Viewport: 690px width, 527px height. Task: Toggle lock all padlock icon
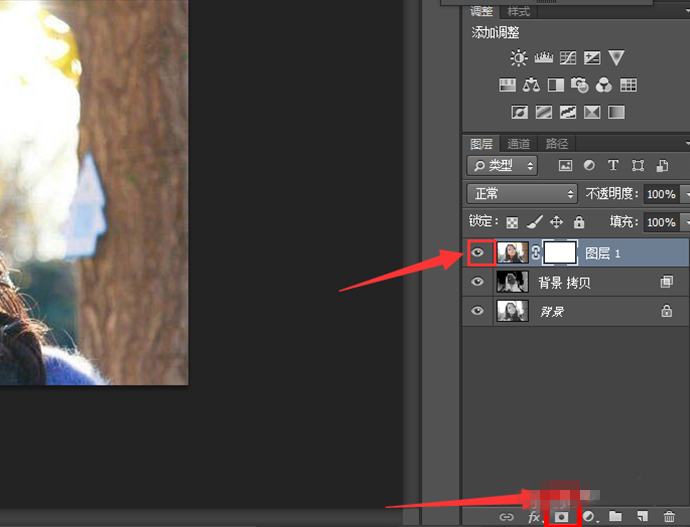point(579,222)
